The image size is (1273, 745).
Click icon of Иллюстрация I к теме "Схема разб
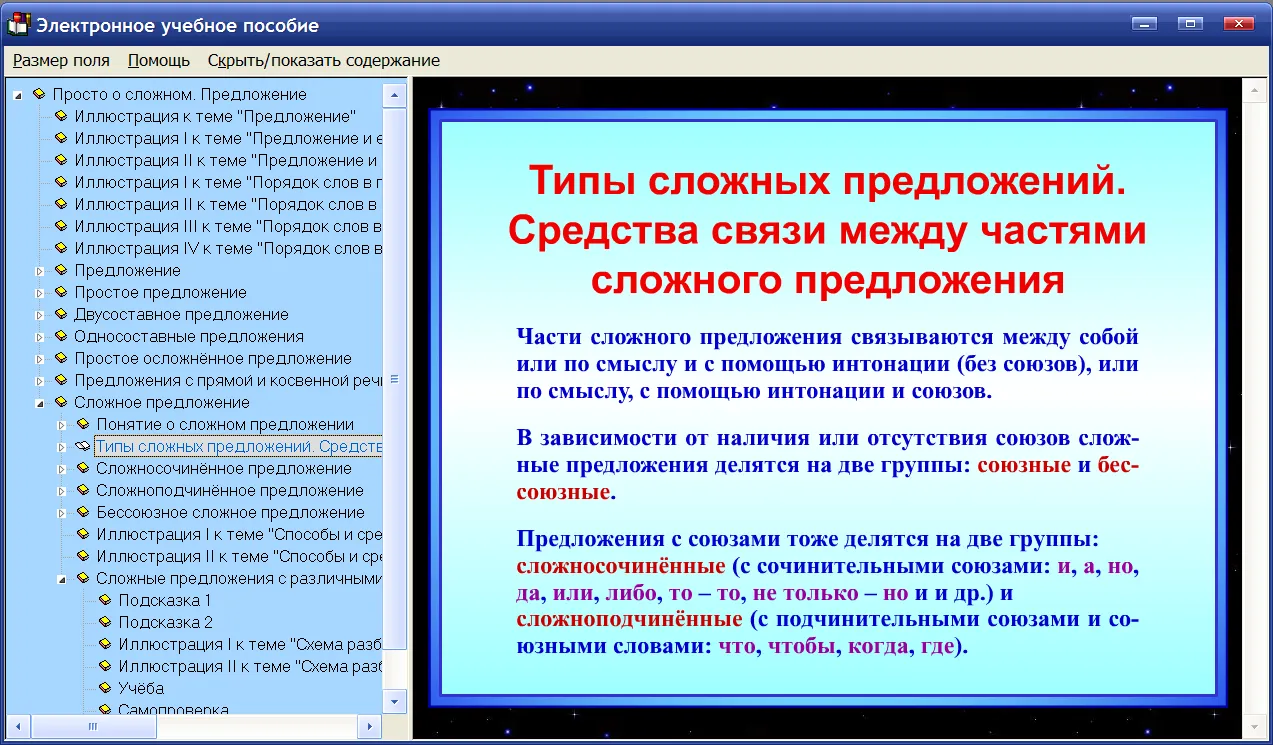tap(105, 644)
